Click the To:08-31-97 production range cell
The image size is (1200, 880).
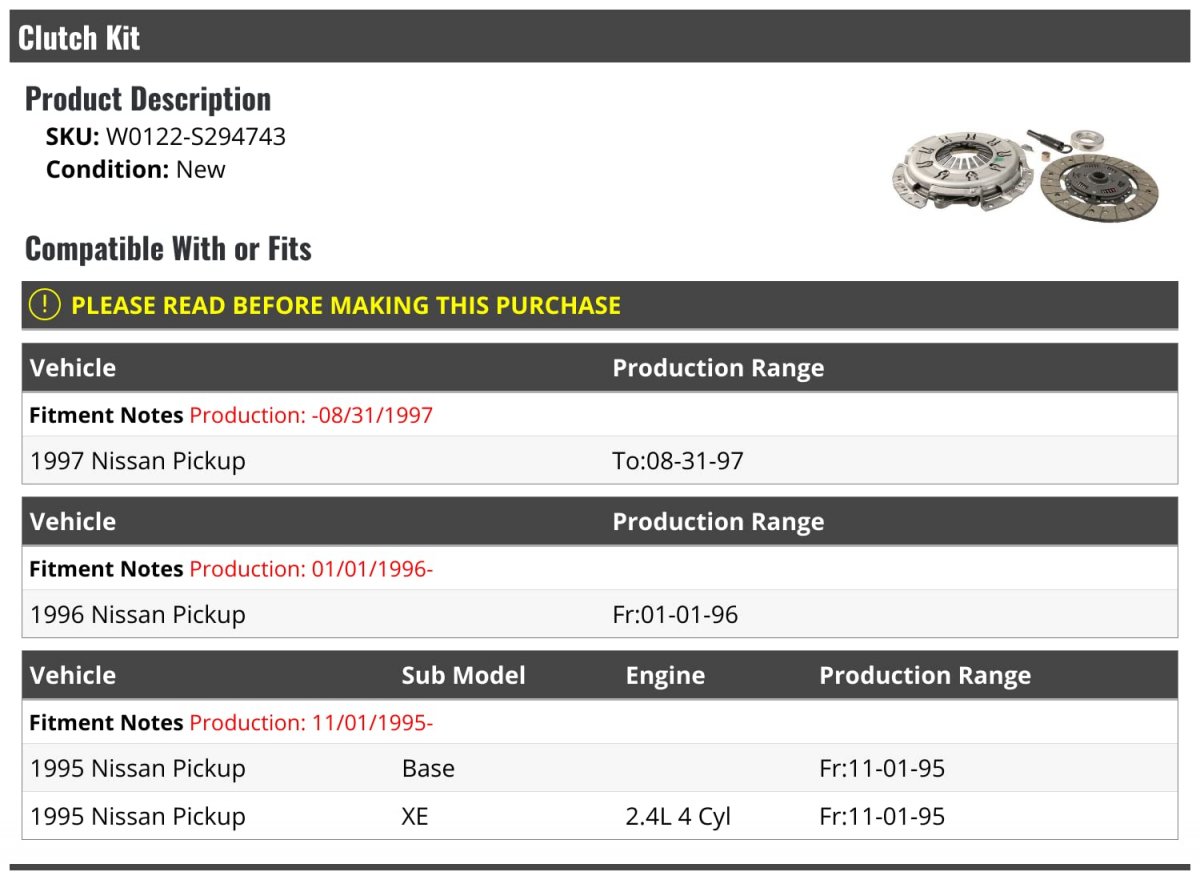pyautogui.click(x=678, y=461)
